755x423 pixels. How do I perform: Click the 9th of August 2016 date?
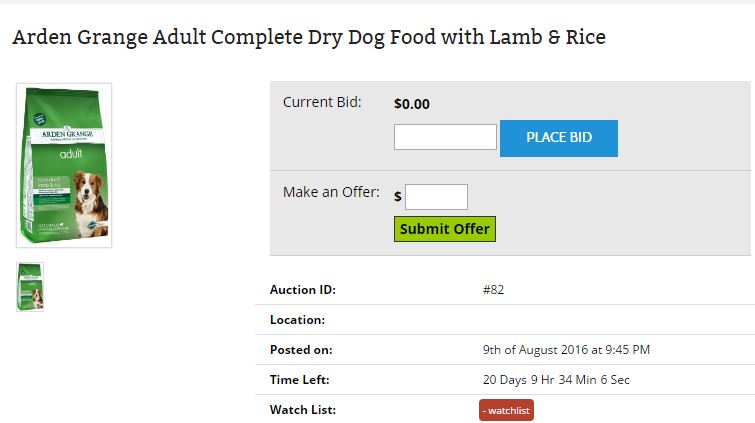point(566,350)
